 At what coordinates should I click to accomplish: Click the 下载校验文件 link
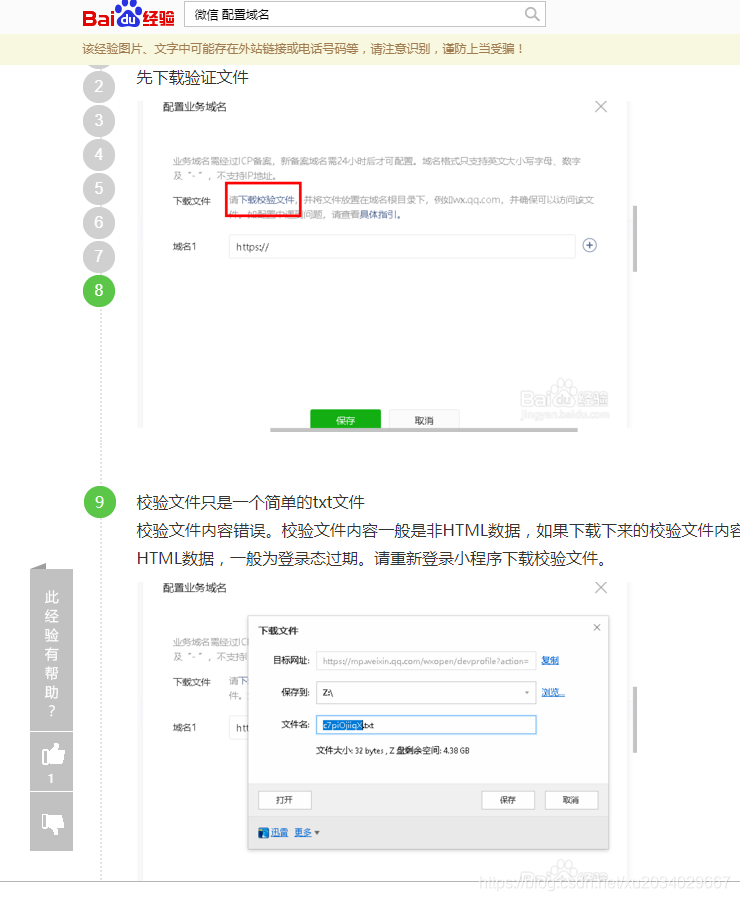[267, 200]
